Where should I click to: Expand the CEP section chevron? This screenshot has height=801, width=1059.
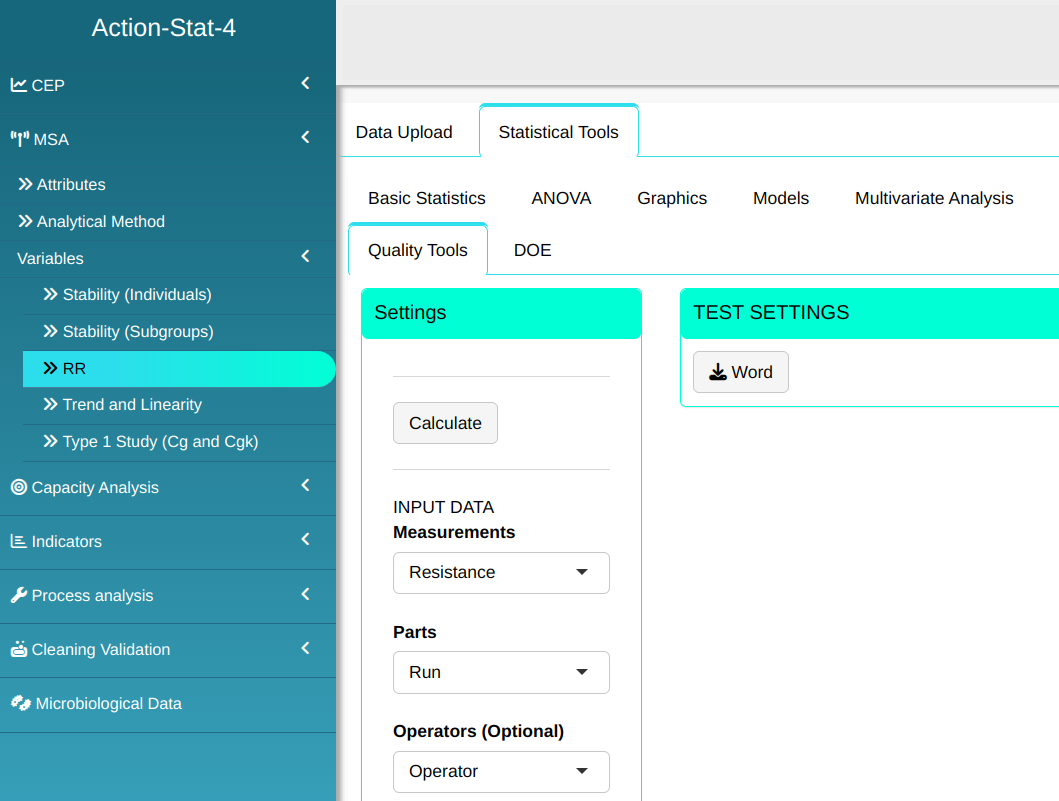305,84
